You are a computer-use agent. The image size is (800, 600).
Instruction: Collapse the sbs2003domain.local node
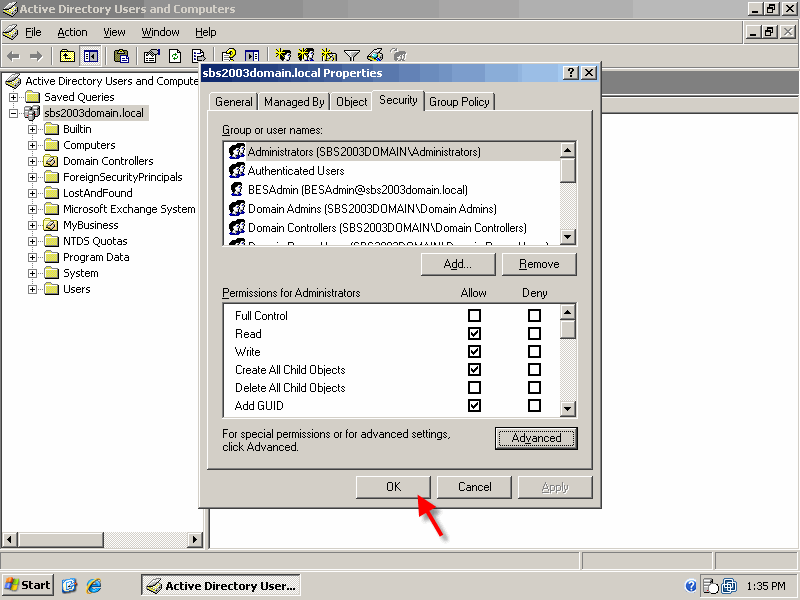pyautogui.click(x=13, y=113)
